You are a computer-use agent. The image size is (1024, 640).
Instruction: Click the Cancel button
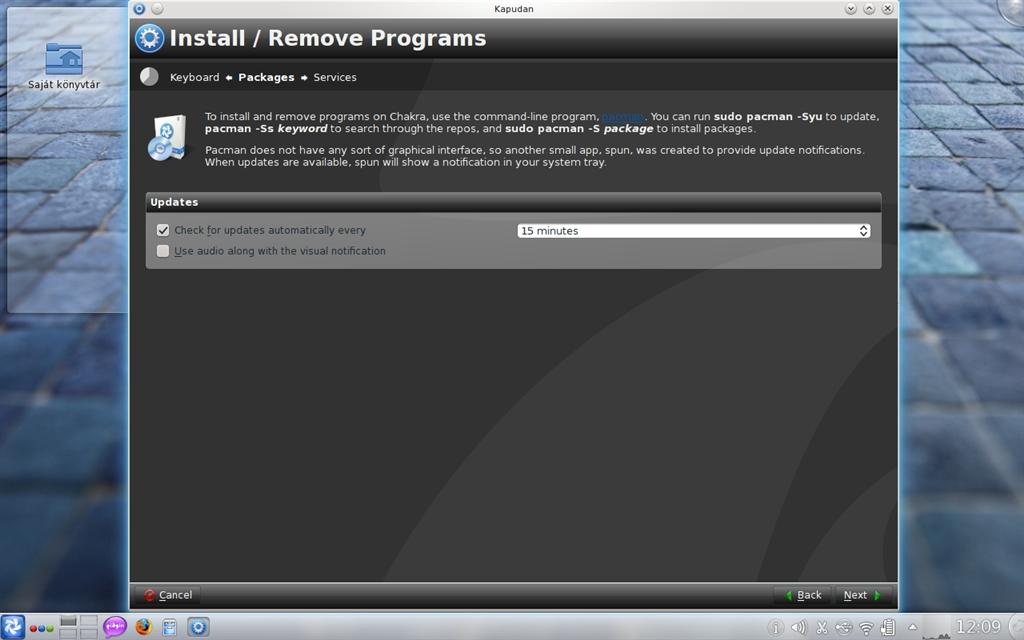[x=168, y=595]
